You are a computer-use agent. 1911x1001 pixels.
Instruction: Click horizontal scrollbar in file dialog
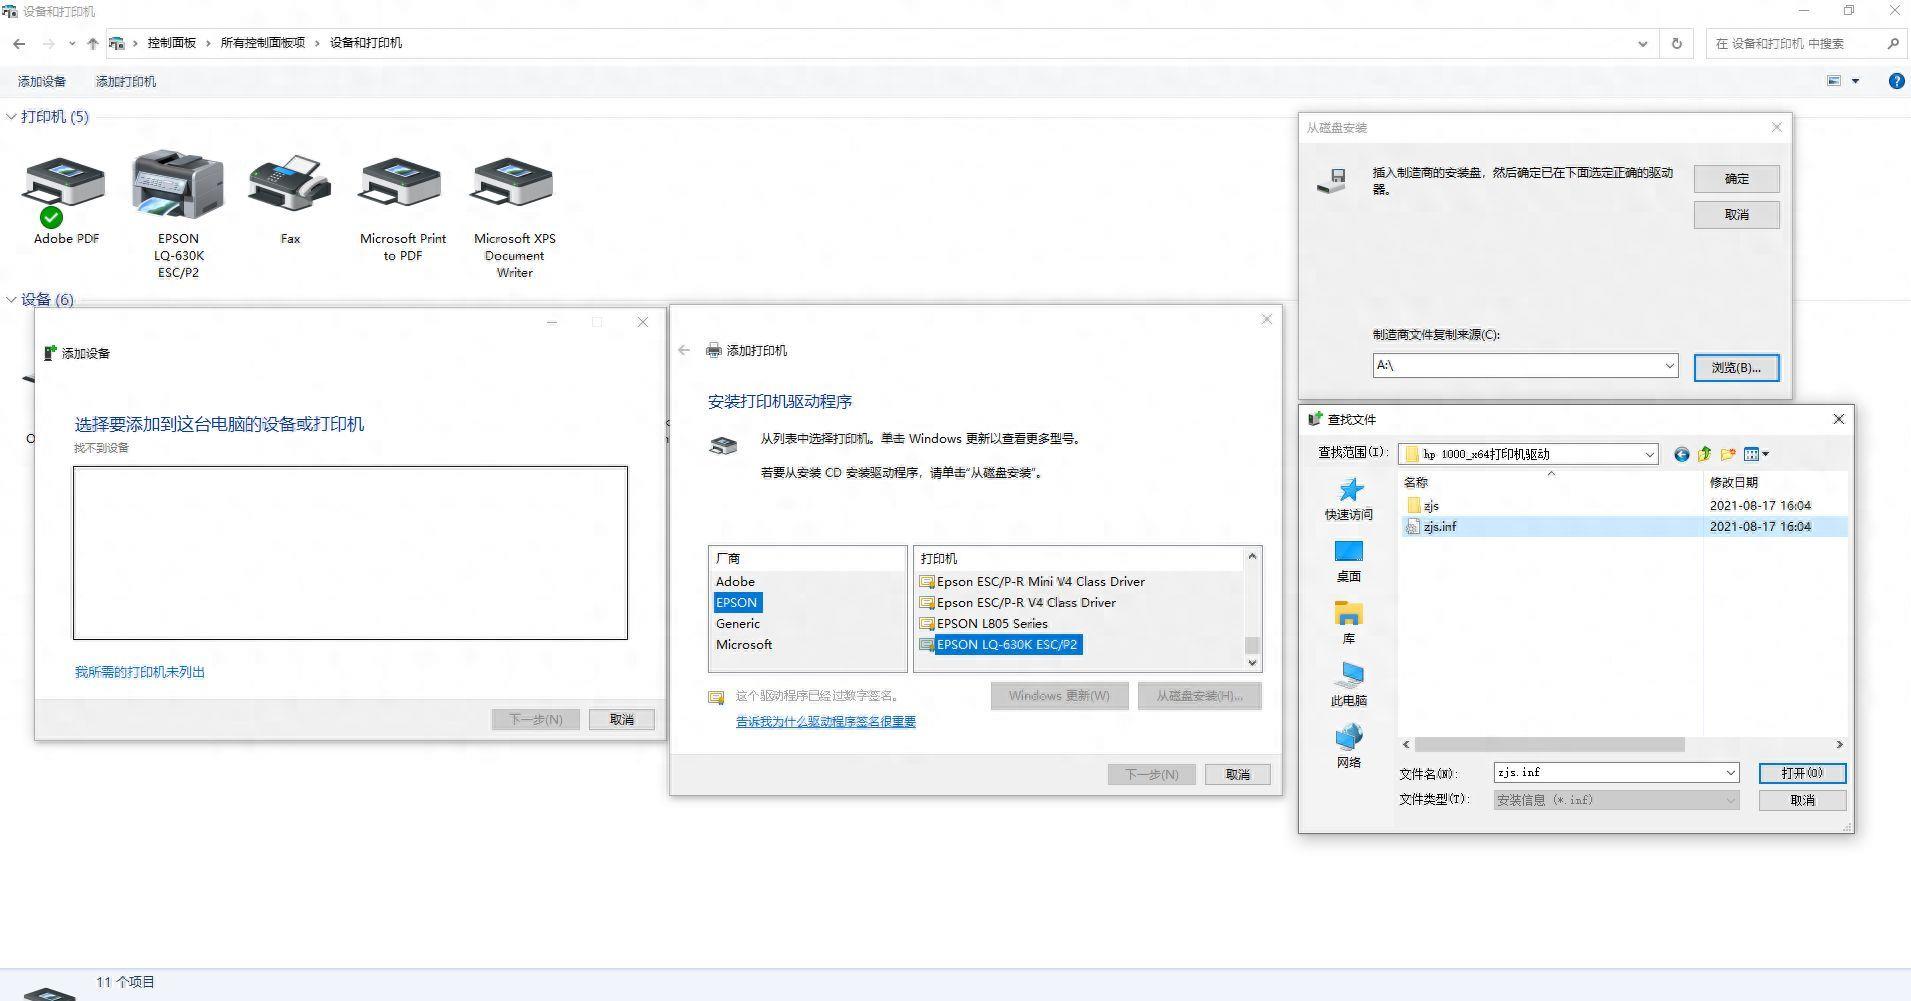(1550, 745)
